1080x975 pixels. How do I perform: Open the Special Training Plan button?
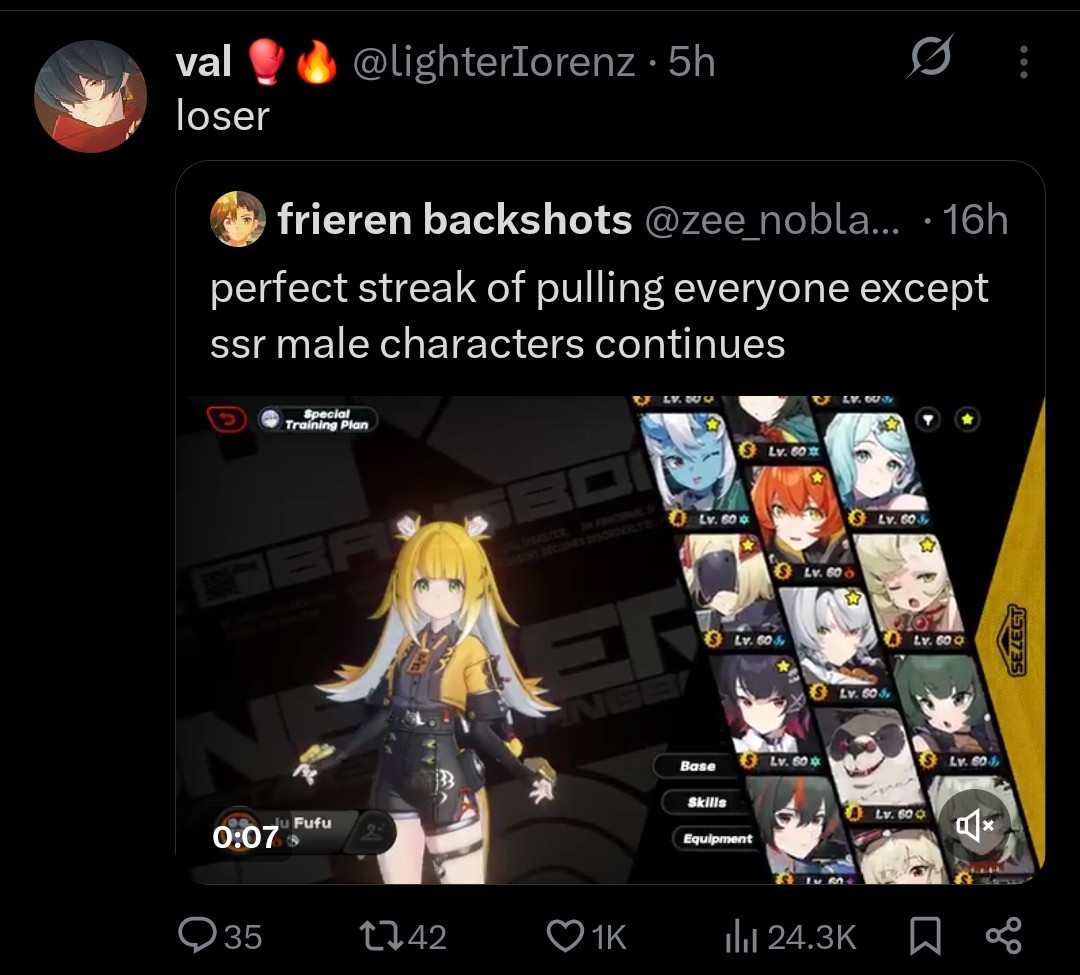tap(318, 419)
